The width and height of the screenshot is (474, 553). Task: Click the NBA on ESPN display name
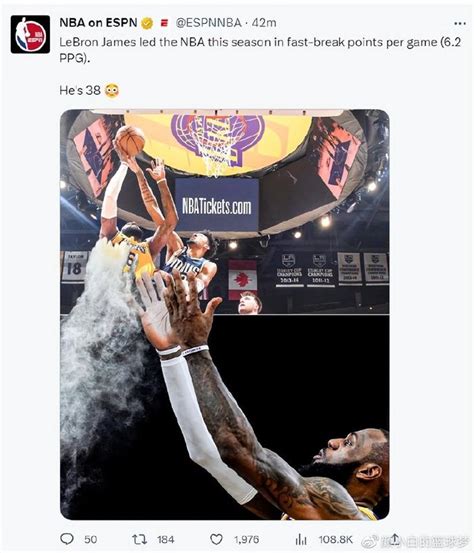[x=98, y=23]
